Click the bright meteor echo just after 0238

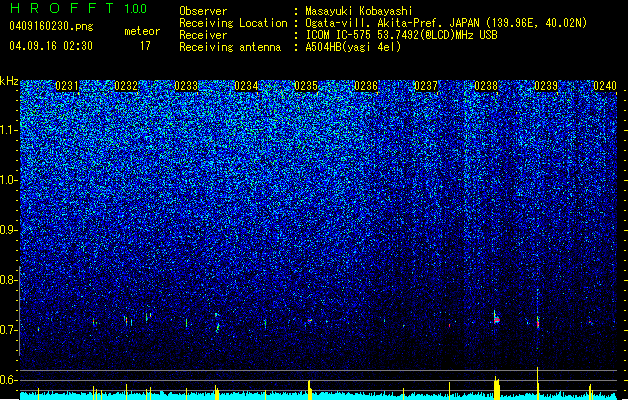497,317
